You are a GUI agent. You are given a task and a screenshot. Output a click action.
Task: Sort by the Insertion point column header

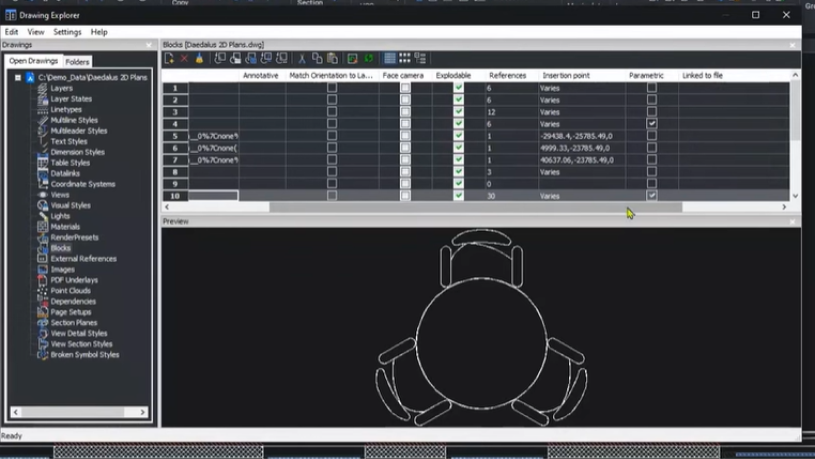pos(566,75)
